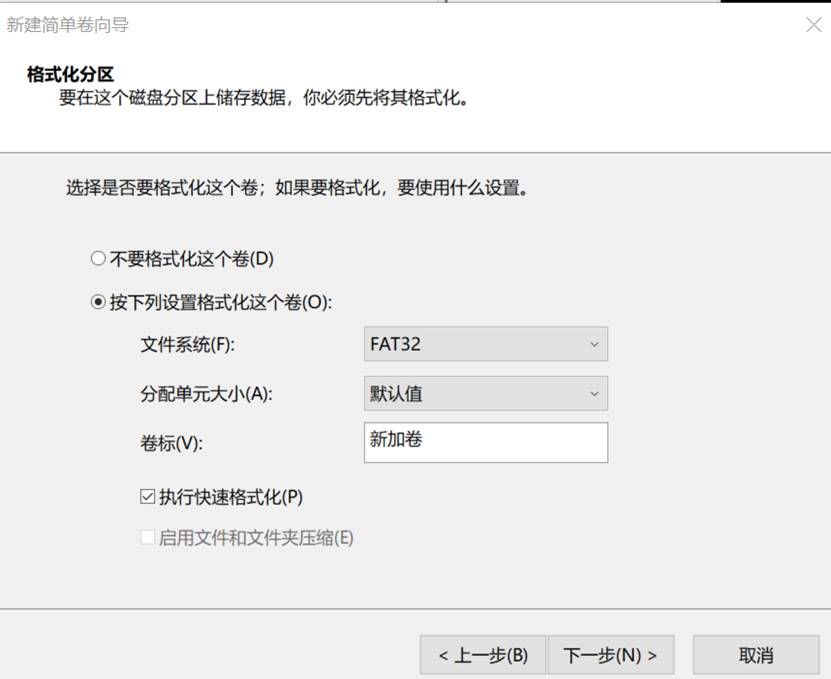The width and height of the screenshot is (831, 679).
Task: Proceed with the 下一步(N) button
Action: tap(611, 655)
